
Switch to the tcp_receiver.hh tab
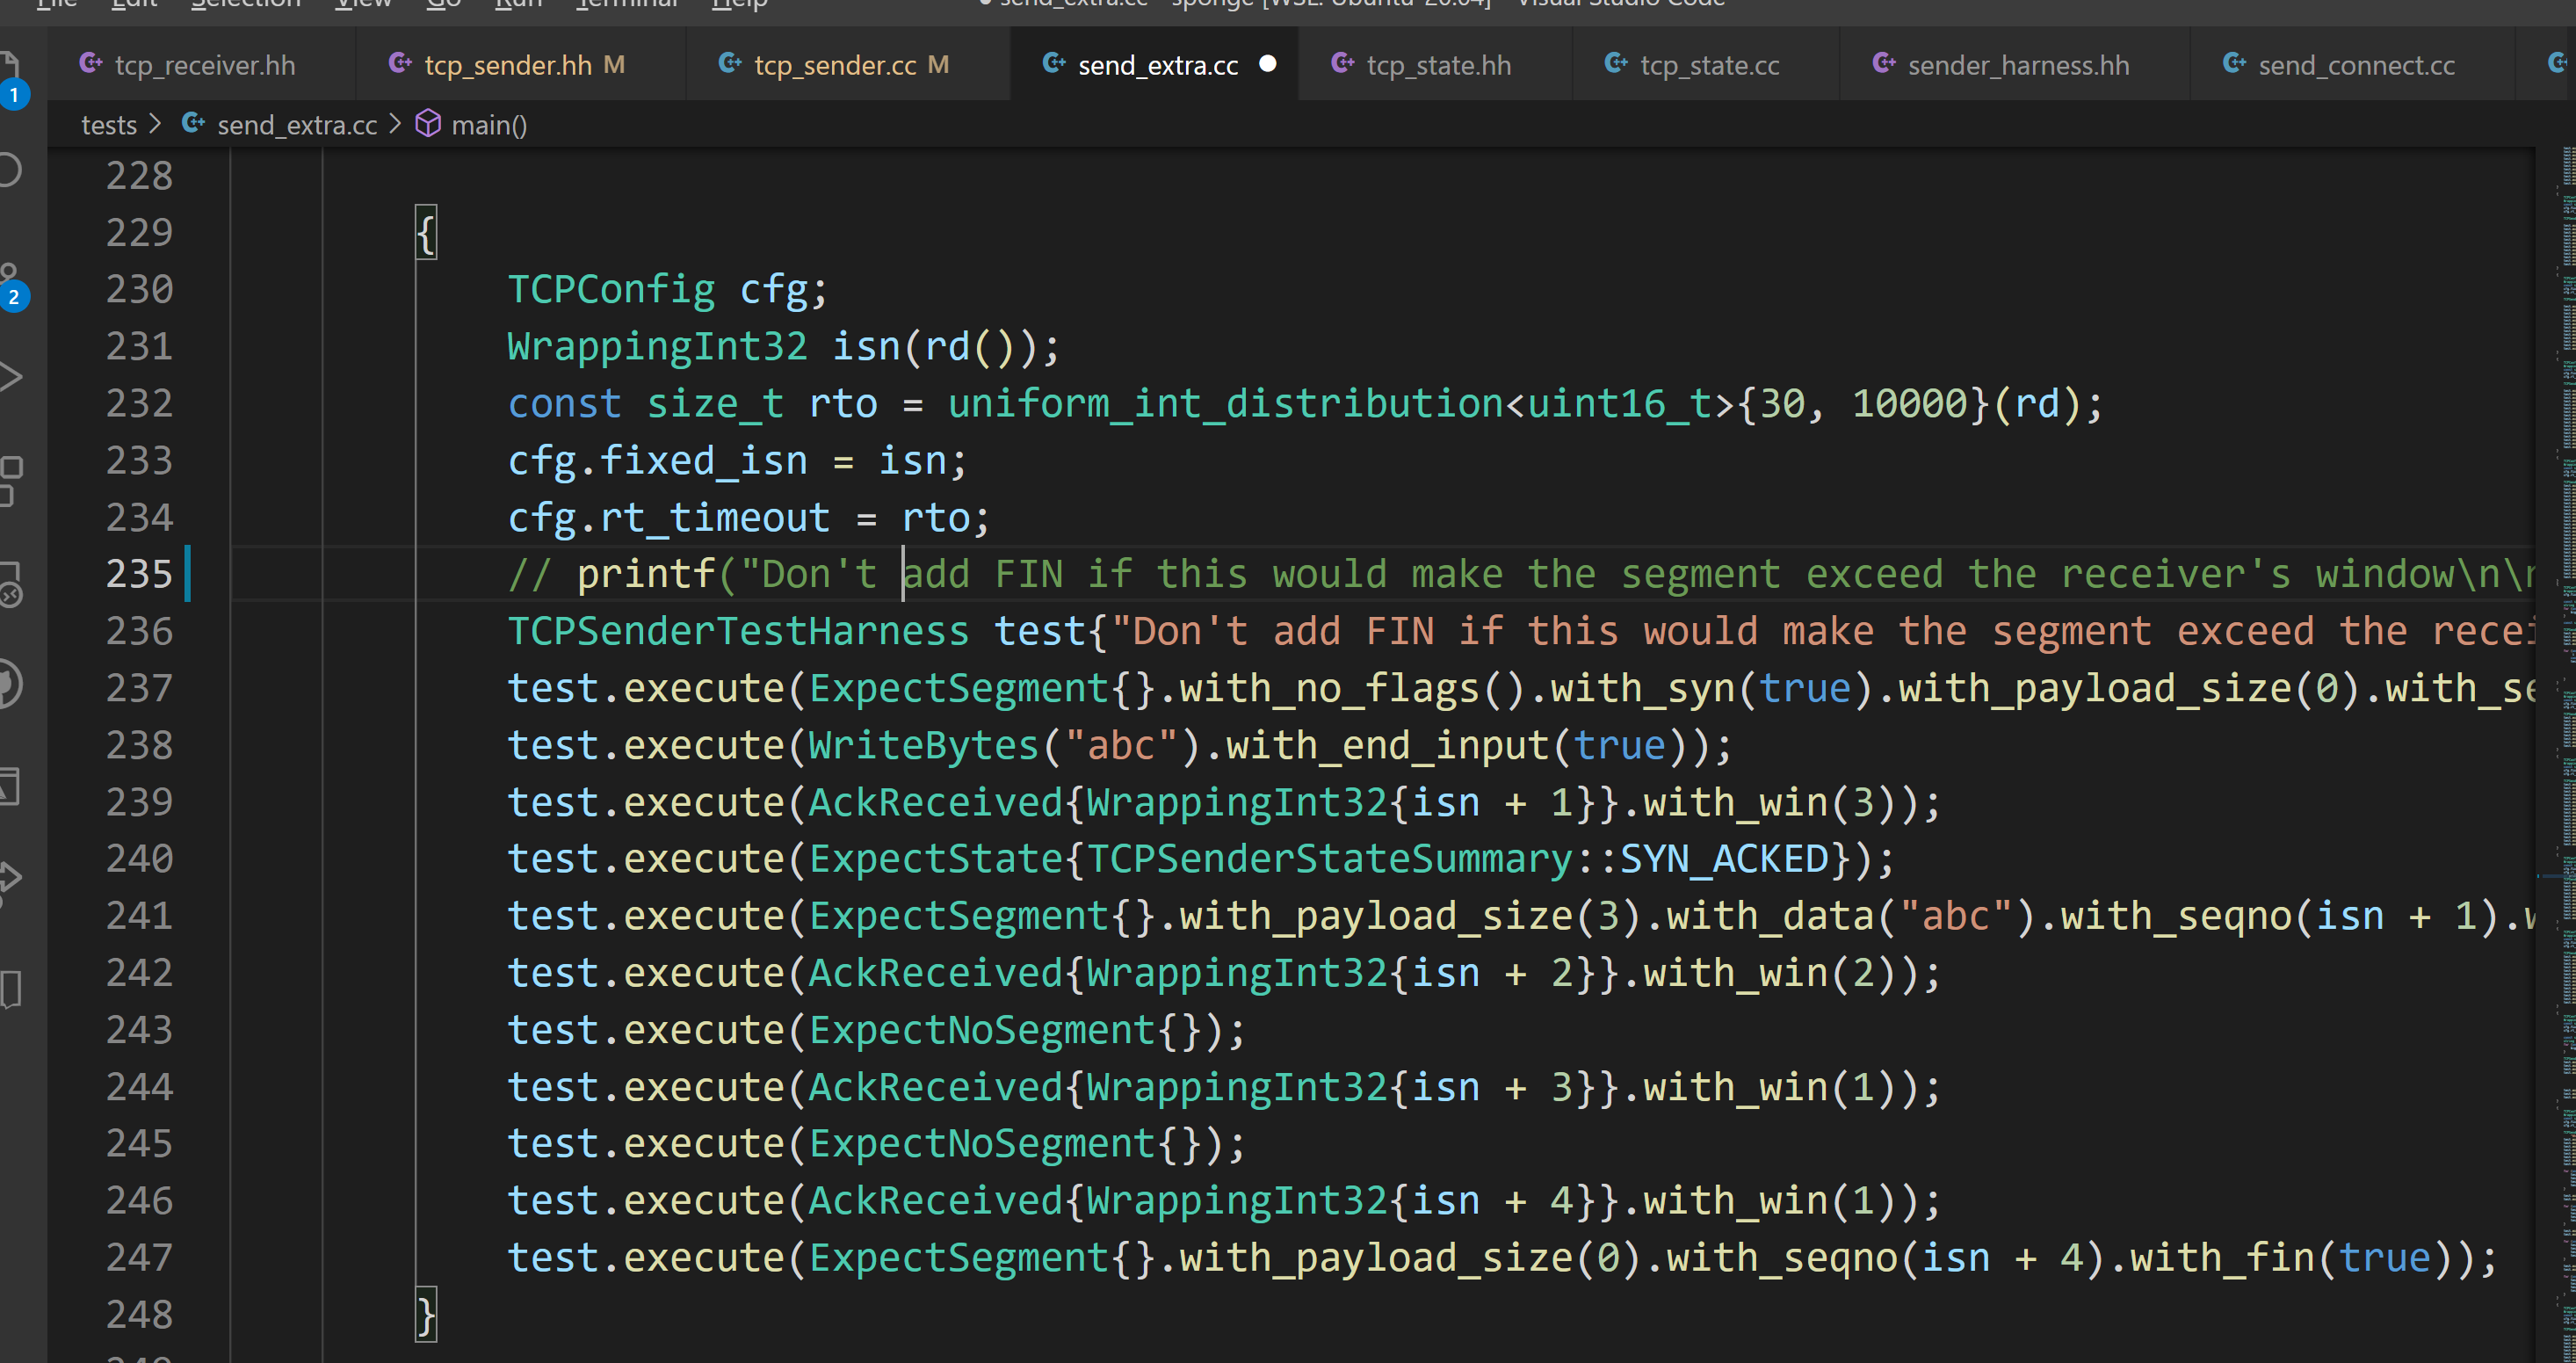[x=204, y=66]
